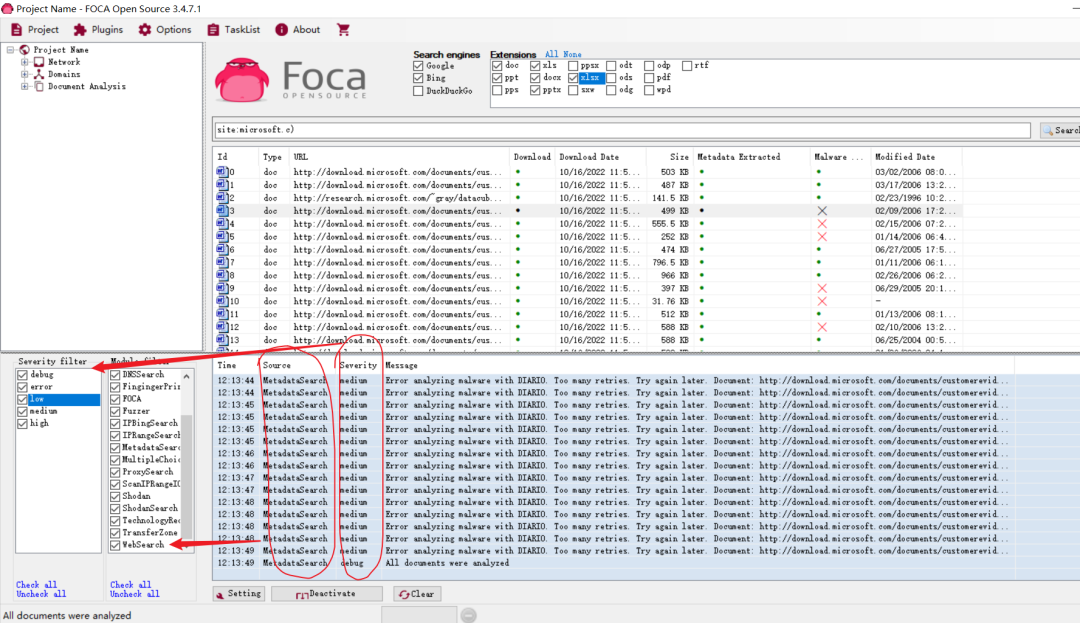This screenshot has width=1080, height=623.
Task: Click the Word document icon of row 6
Action: coord(222,249)
